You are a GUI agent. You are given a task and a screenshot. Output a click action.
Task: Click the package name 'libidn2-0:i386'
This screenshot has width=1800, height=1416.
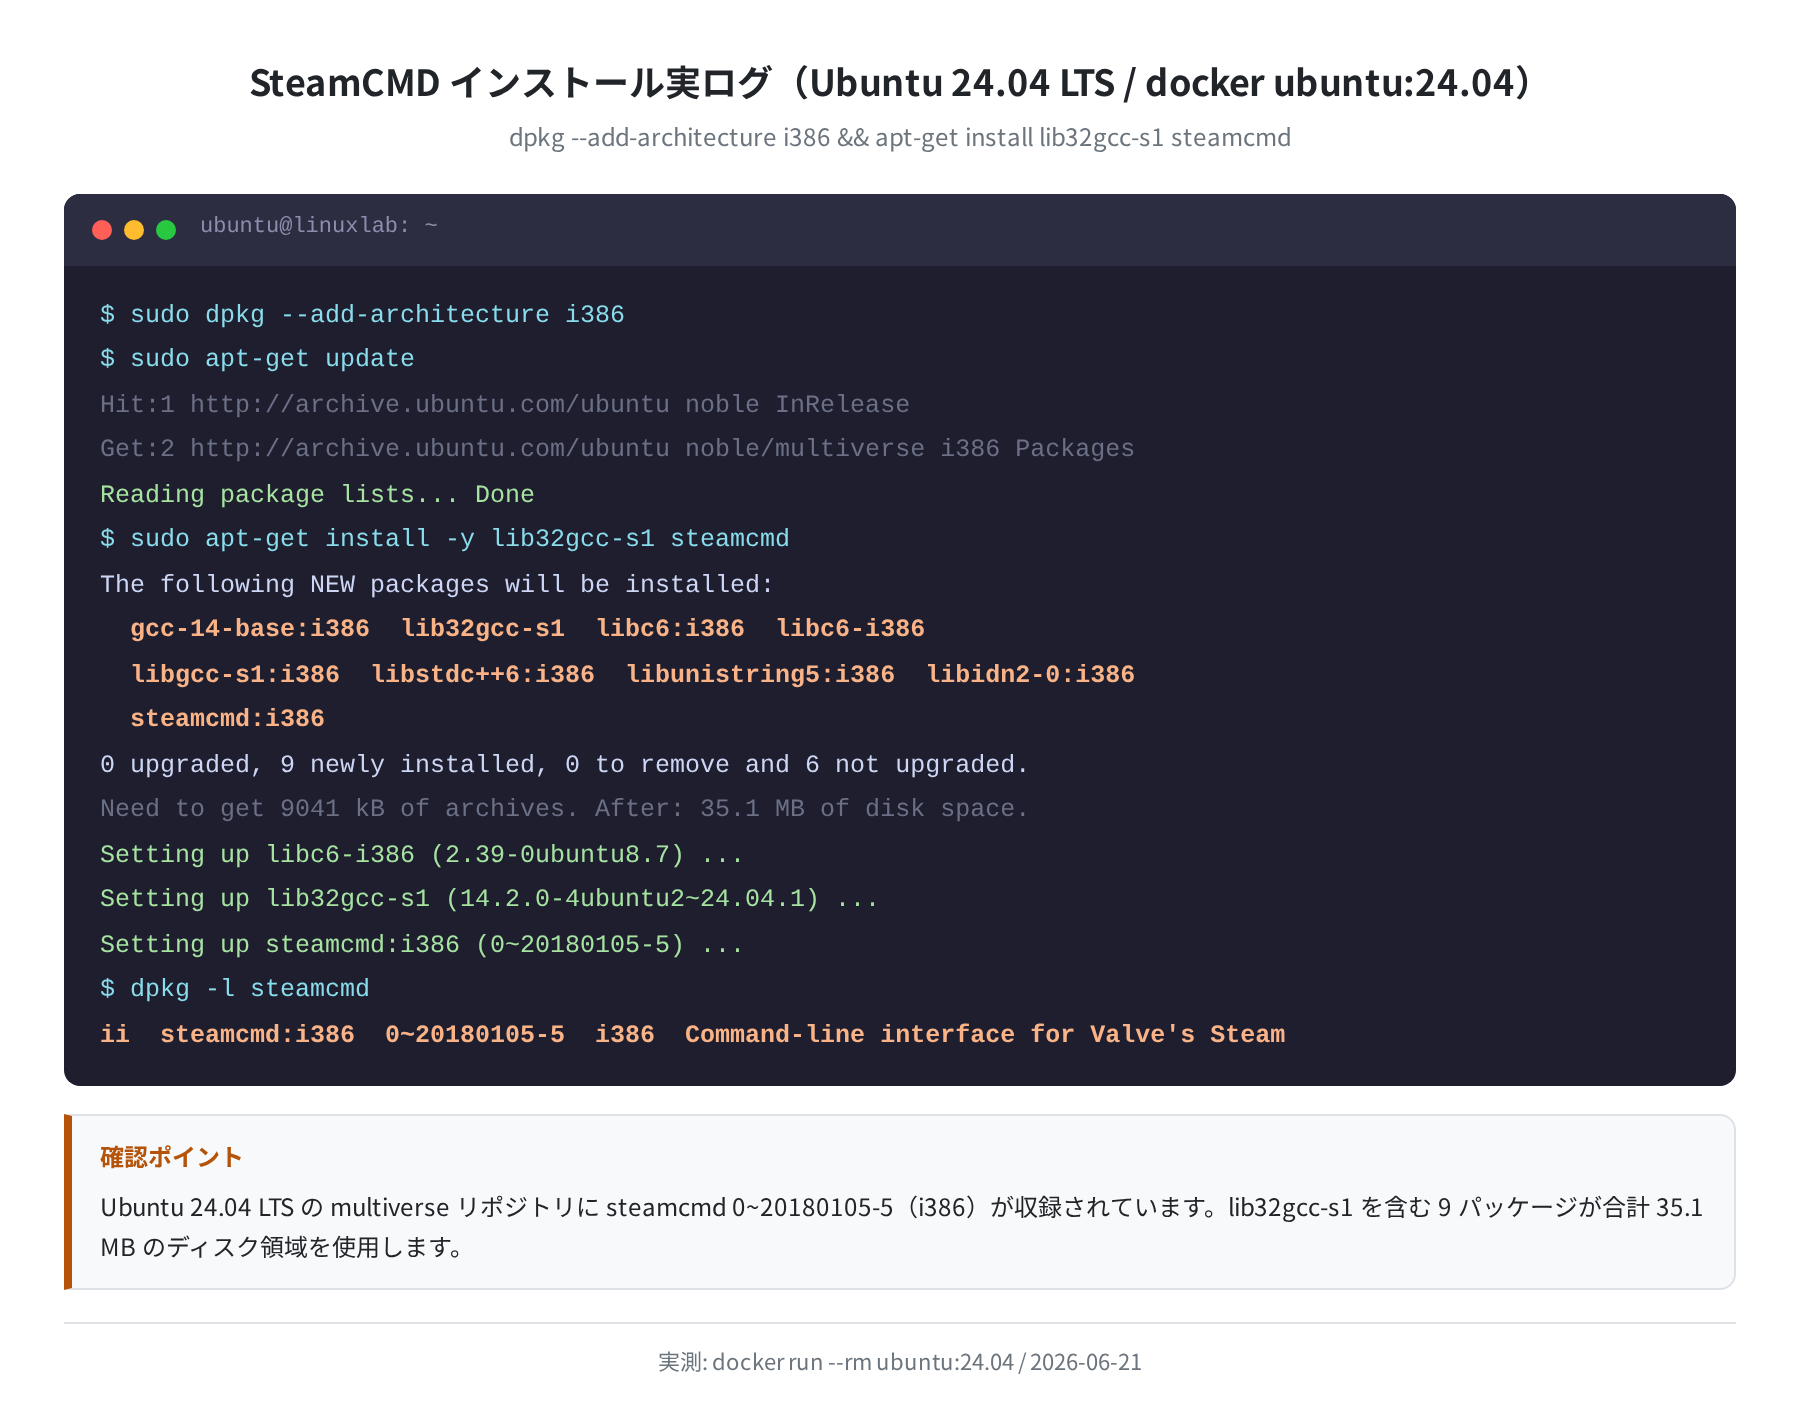pyautogui.click(x=1031, y=674)
